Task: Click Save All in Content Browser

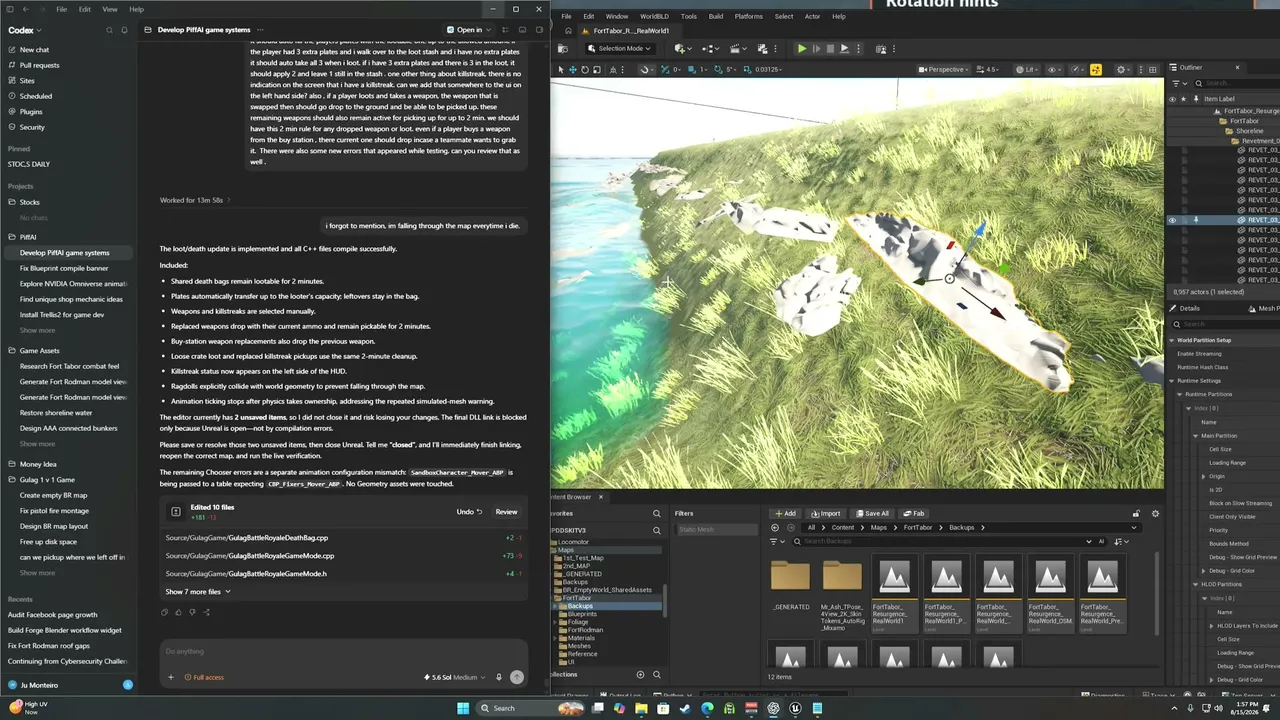Action: [871, 513]
